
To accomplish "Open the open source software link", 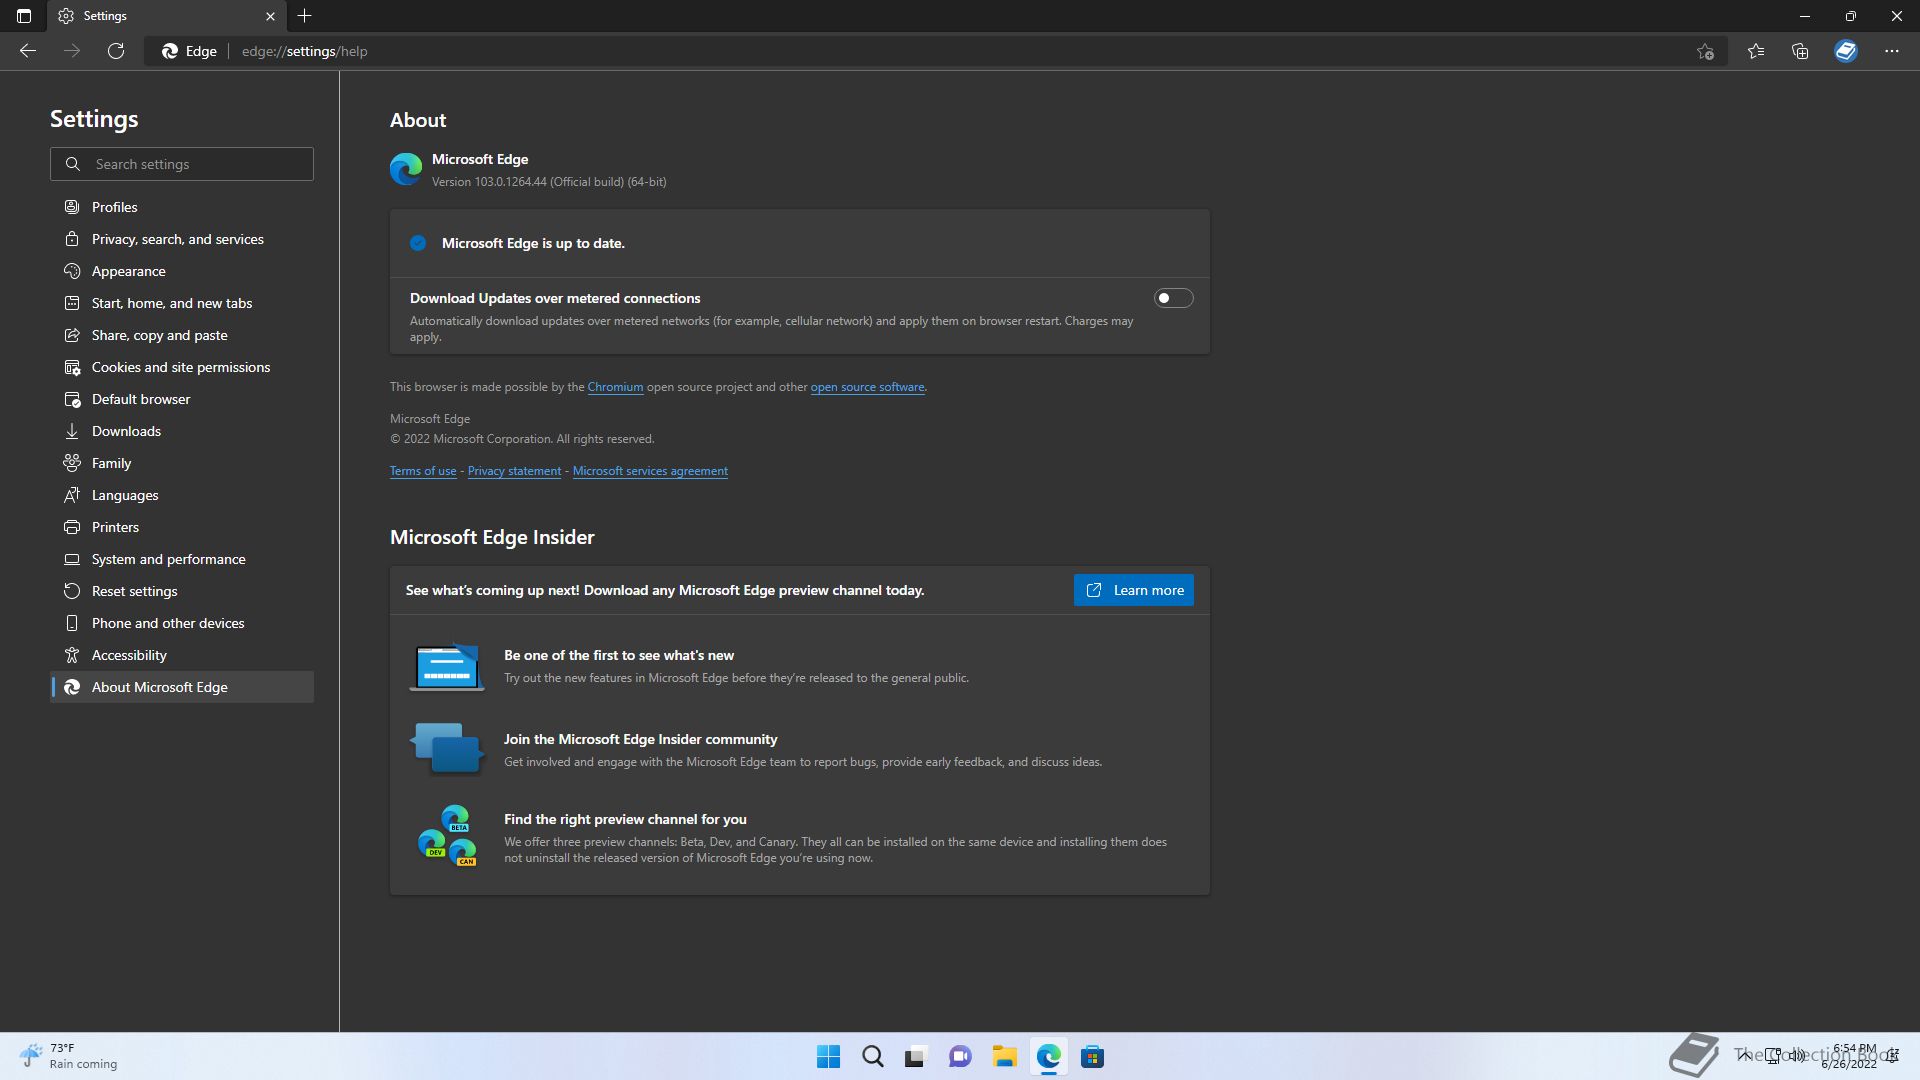I will (867, 387).
